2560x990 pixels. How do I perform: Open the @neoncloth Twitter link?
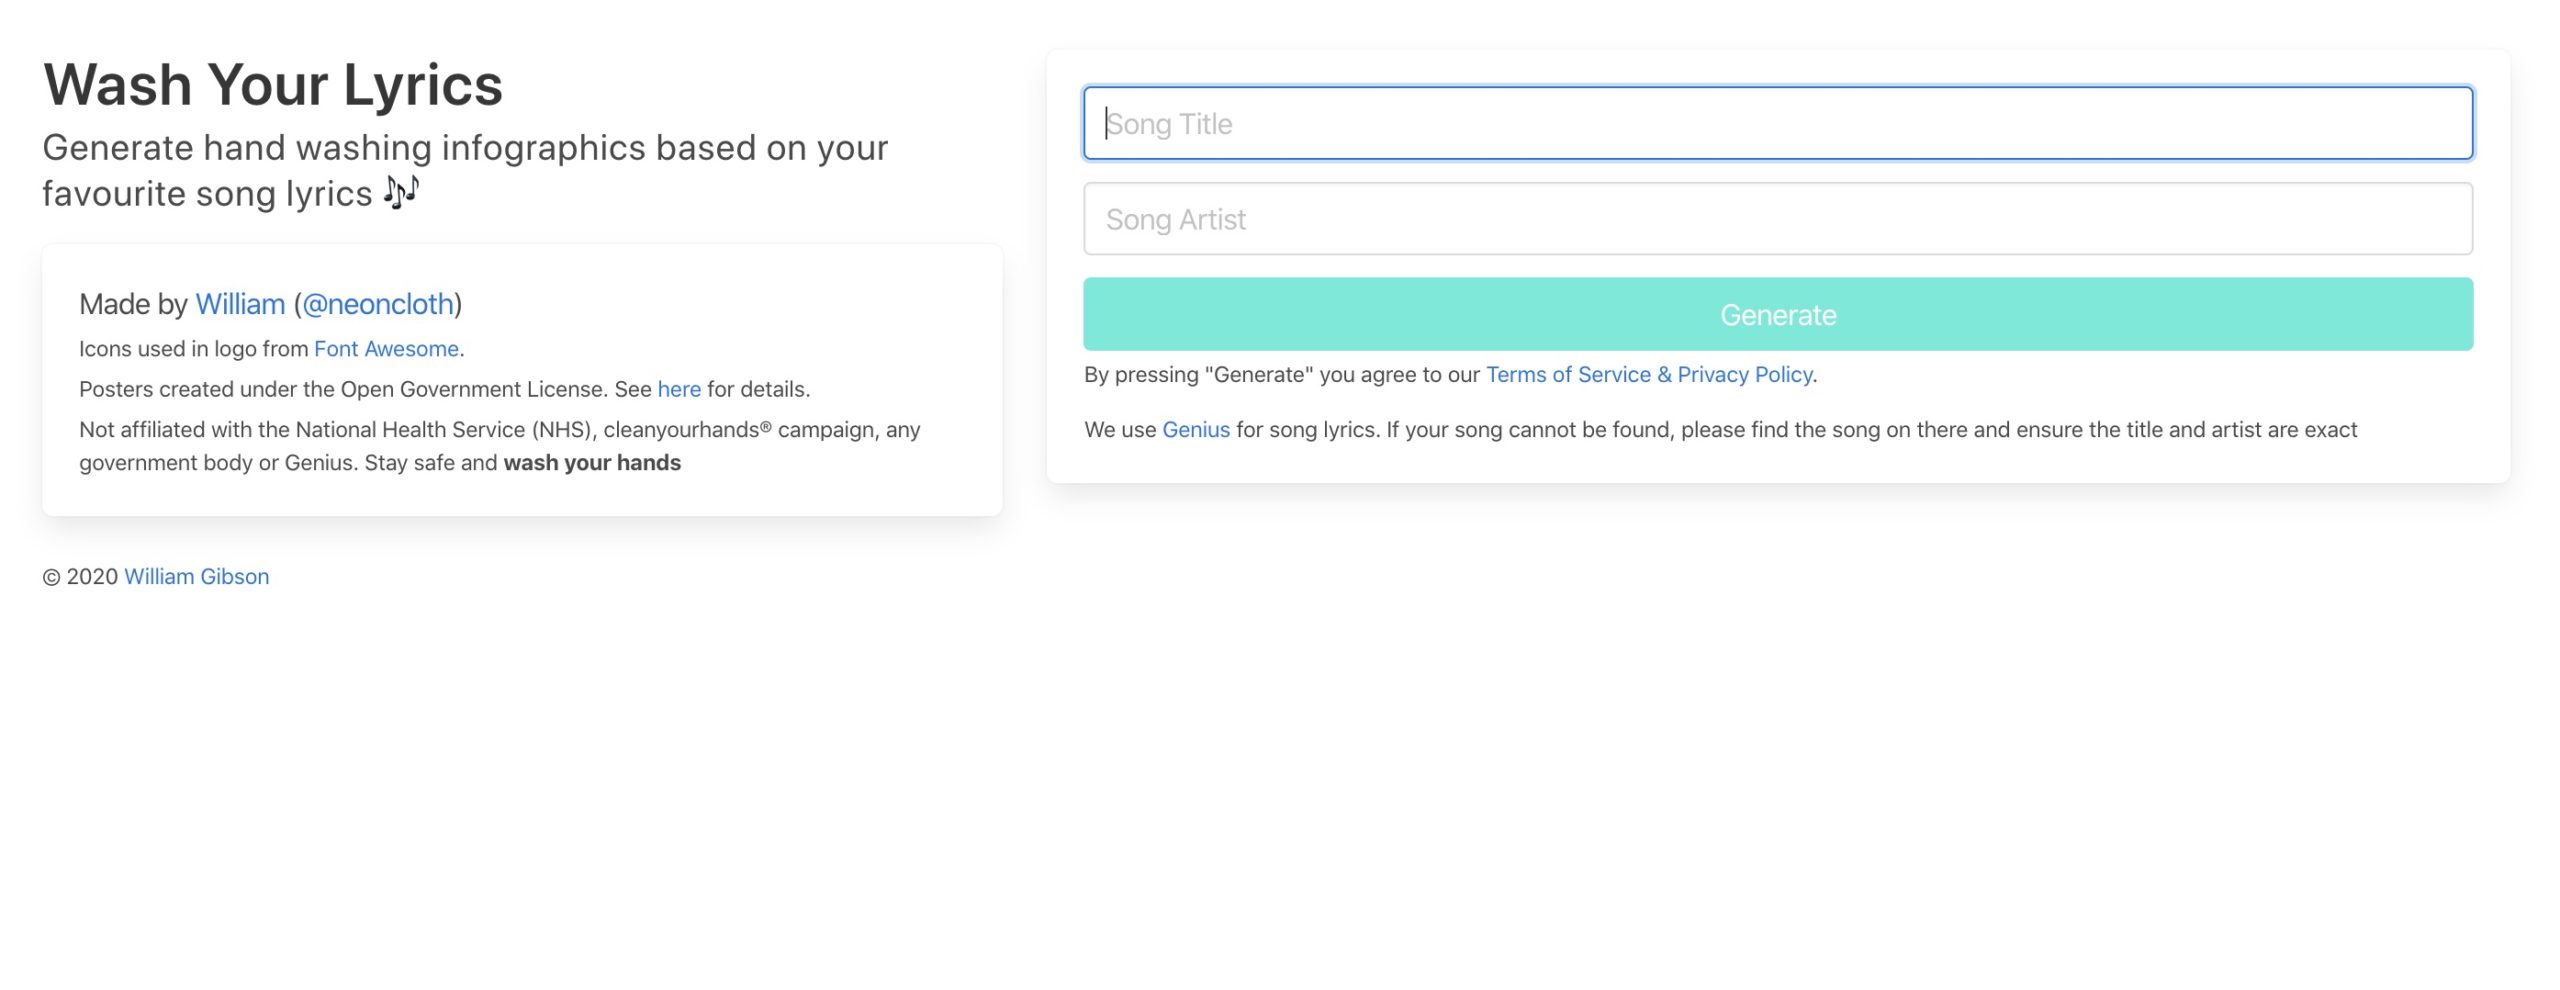click(x=378, y=303)
